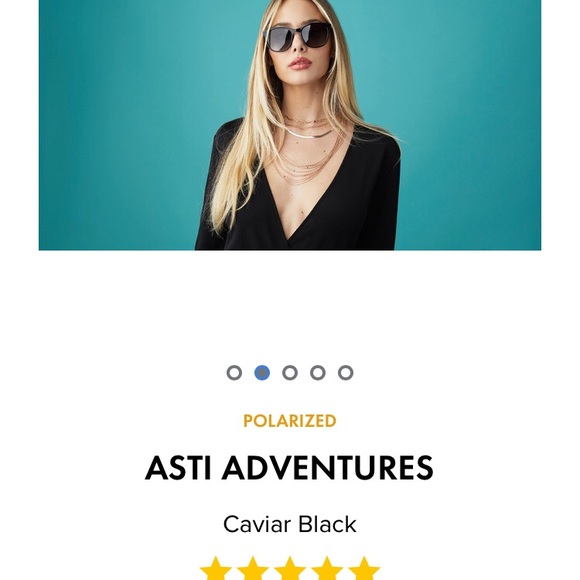The height and width of the screenshot is (580, 580).
Task: Click the first yellow rating star
Action: point(216,569)
